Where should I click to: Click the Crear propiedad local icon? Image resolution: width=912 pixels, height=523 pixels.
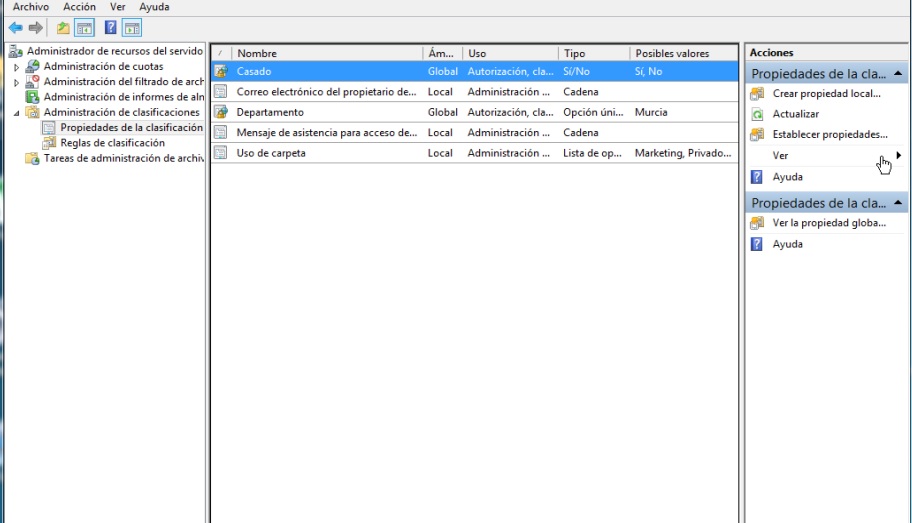(x=757, y=93)
